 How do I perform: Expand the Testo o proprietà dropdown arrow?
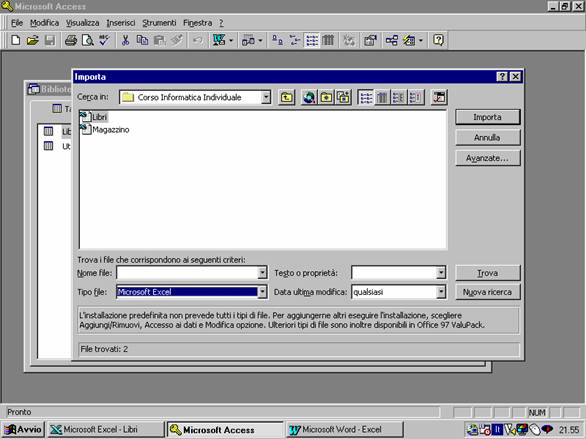pos(441,273)
